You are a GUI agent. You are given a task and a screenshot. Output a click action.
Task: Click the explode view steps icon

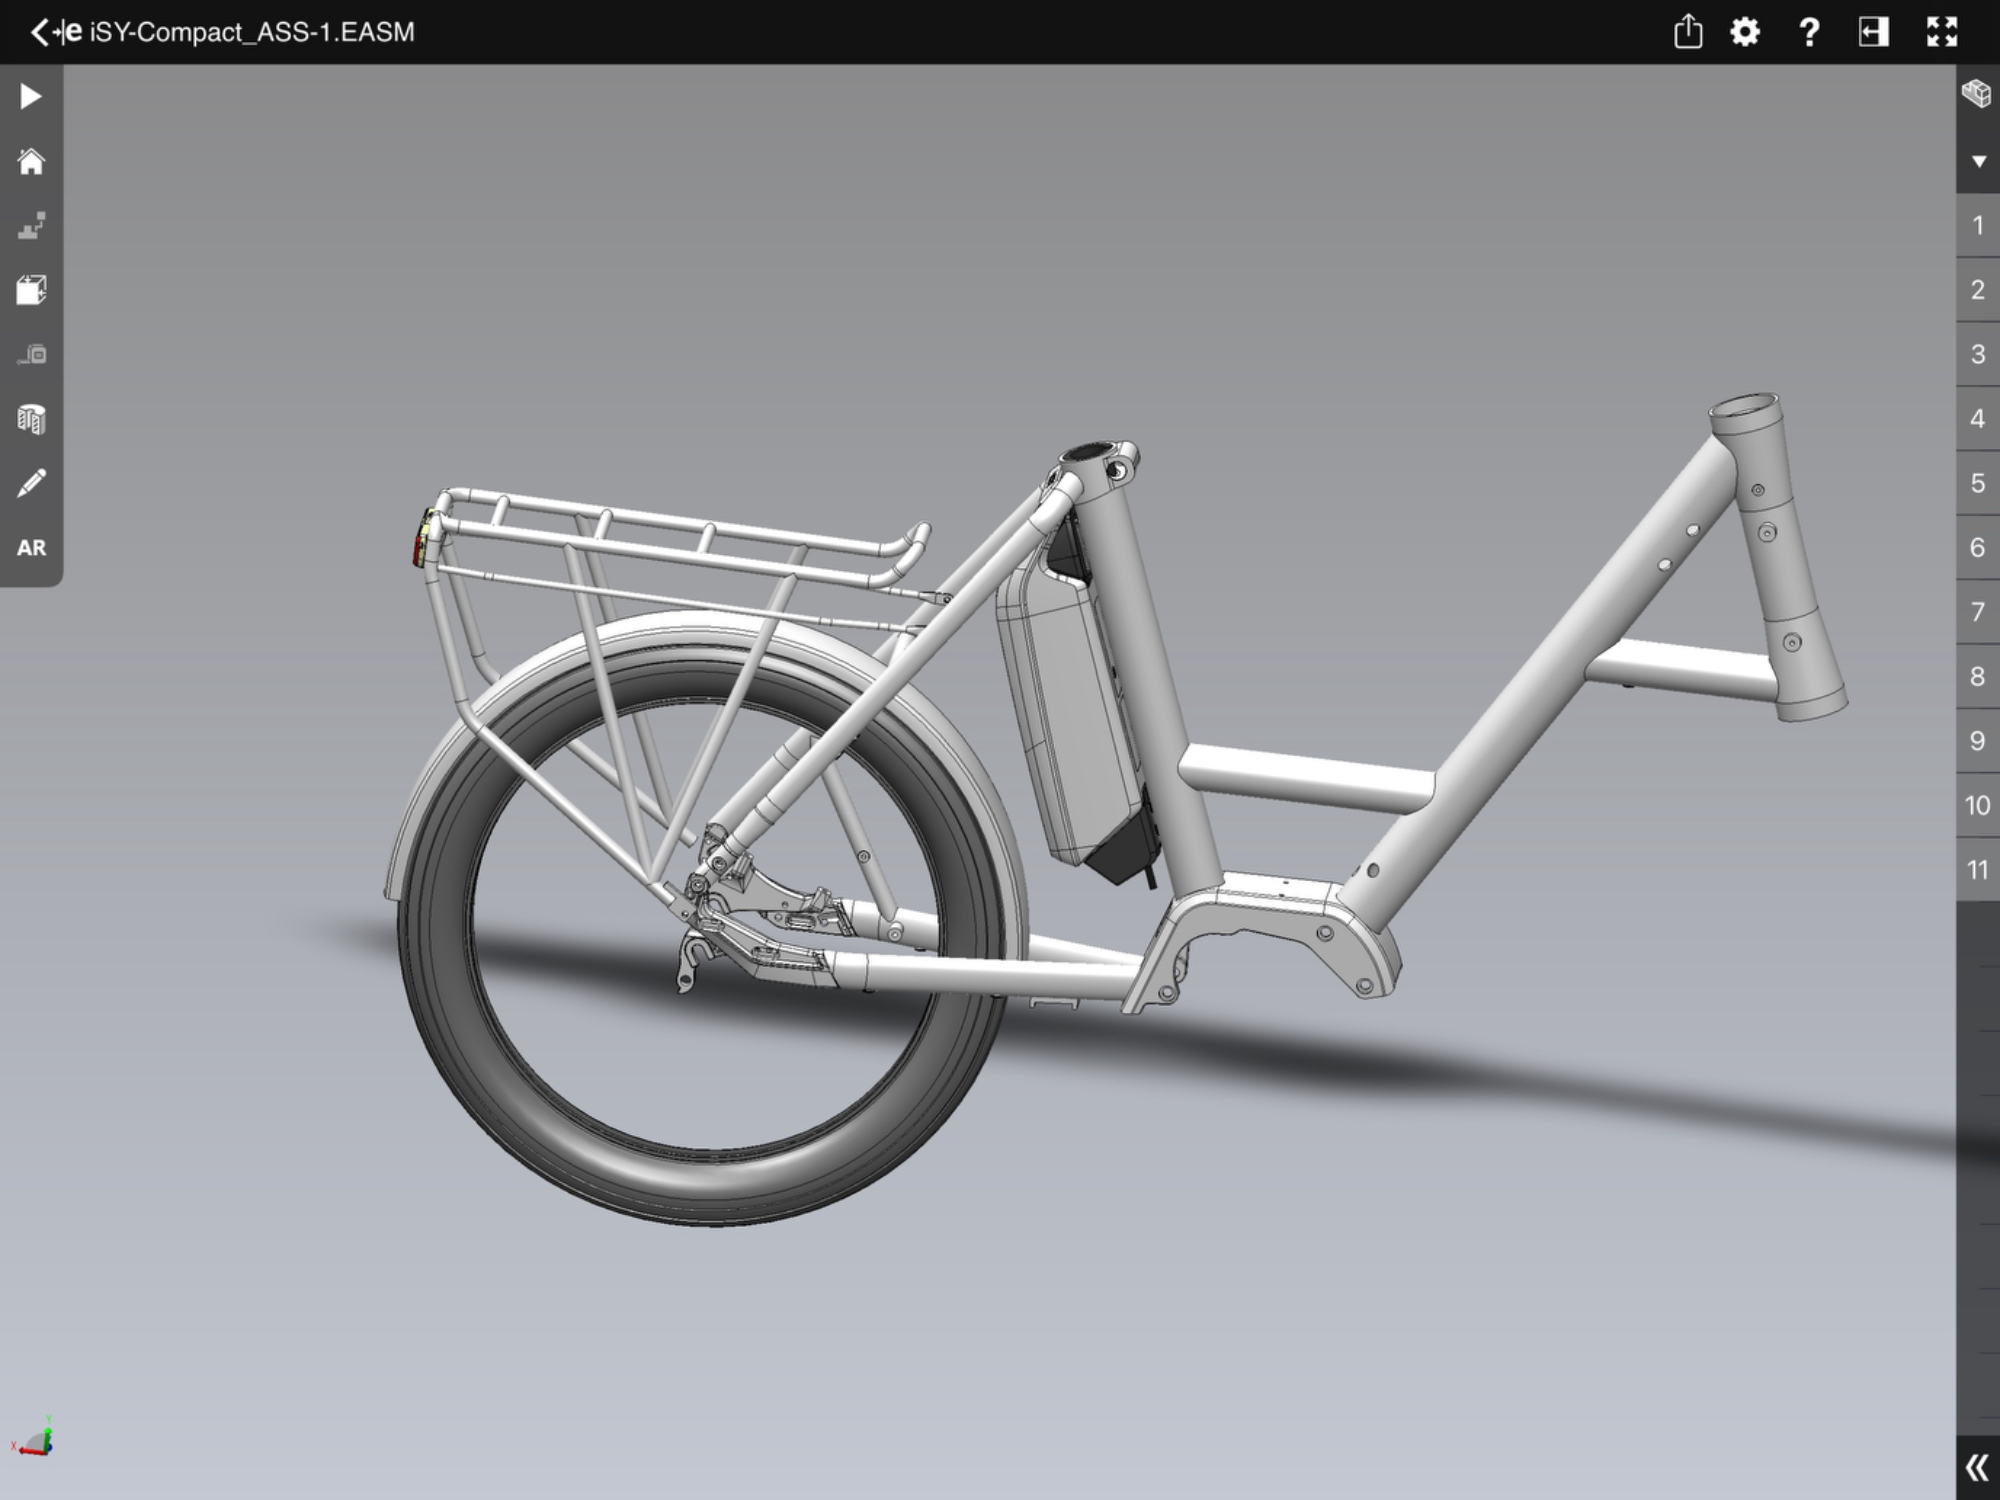pyautogui.click(x=31, y=226)
